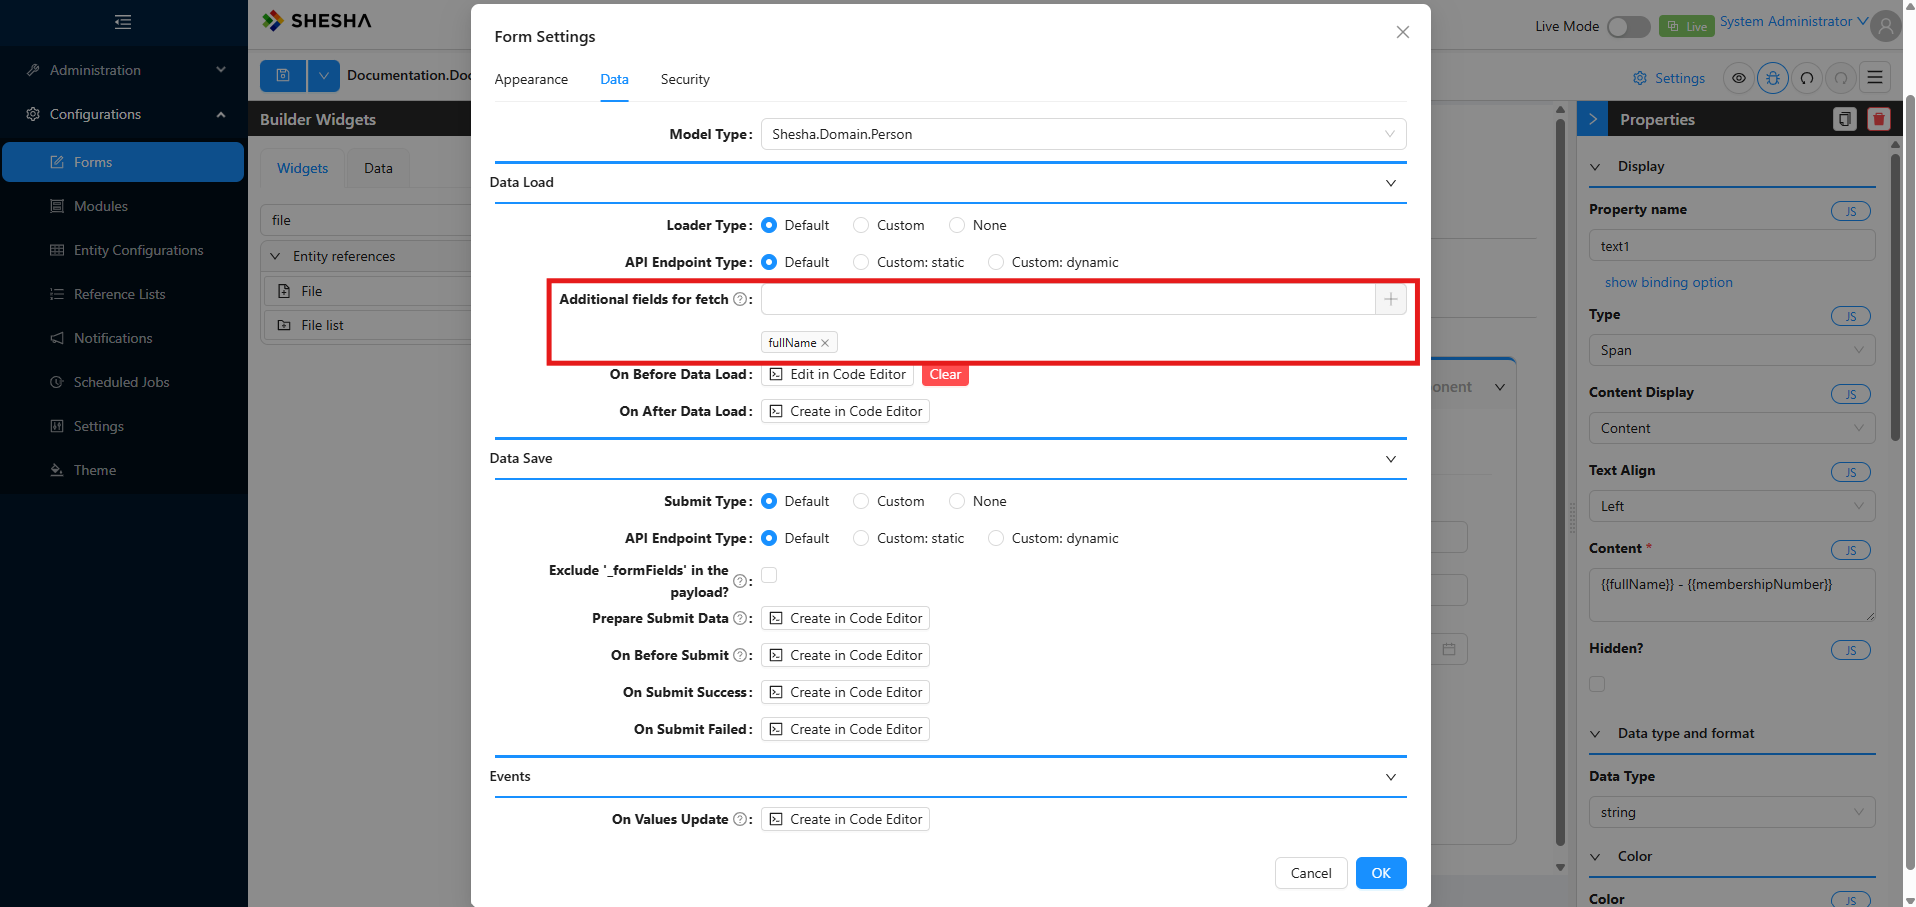
Task: Select the Data tab in Form Settings
Action: pyautogui.click(x=614, y=79)
